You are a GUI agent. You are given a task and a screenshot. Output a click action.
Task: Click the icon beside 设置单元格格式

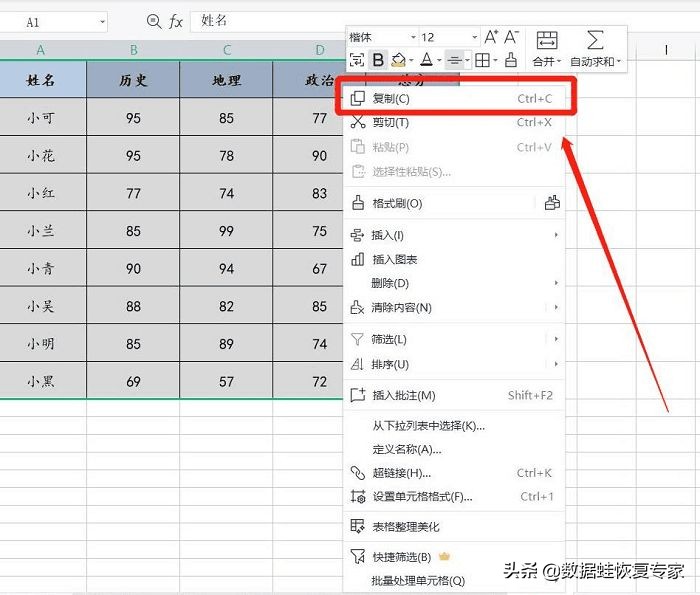tap(358, 496)
